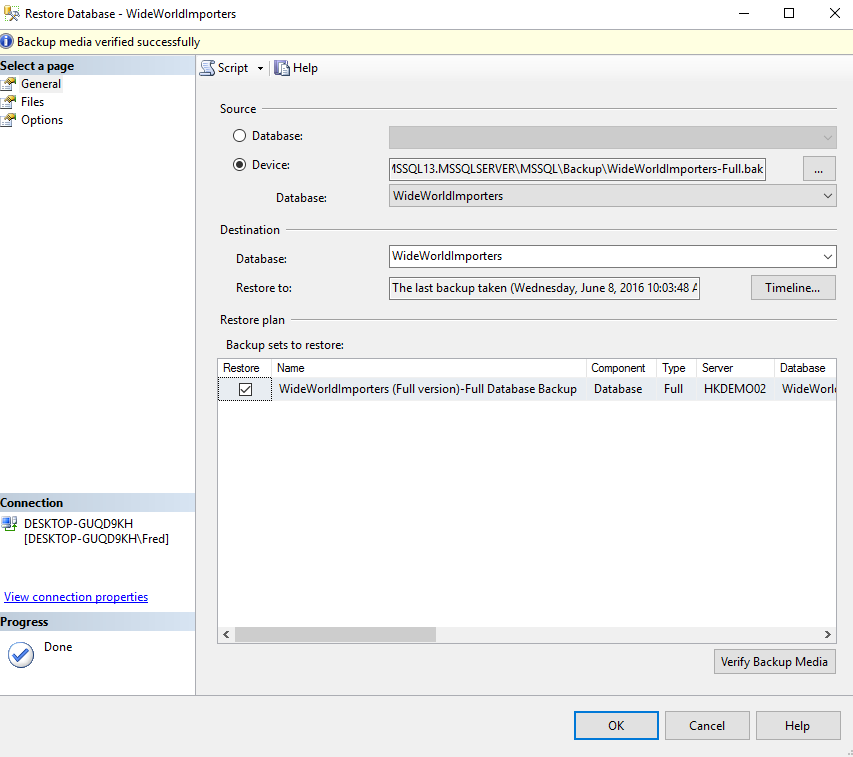Click the Files page icon
The width and height of the screenshot is (853, 757).
point(9,102)
